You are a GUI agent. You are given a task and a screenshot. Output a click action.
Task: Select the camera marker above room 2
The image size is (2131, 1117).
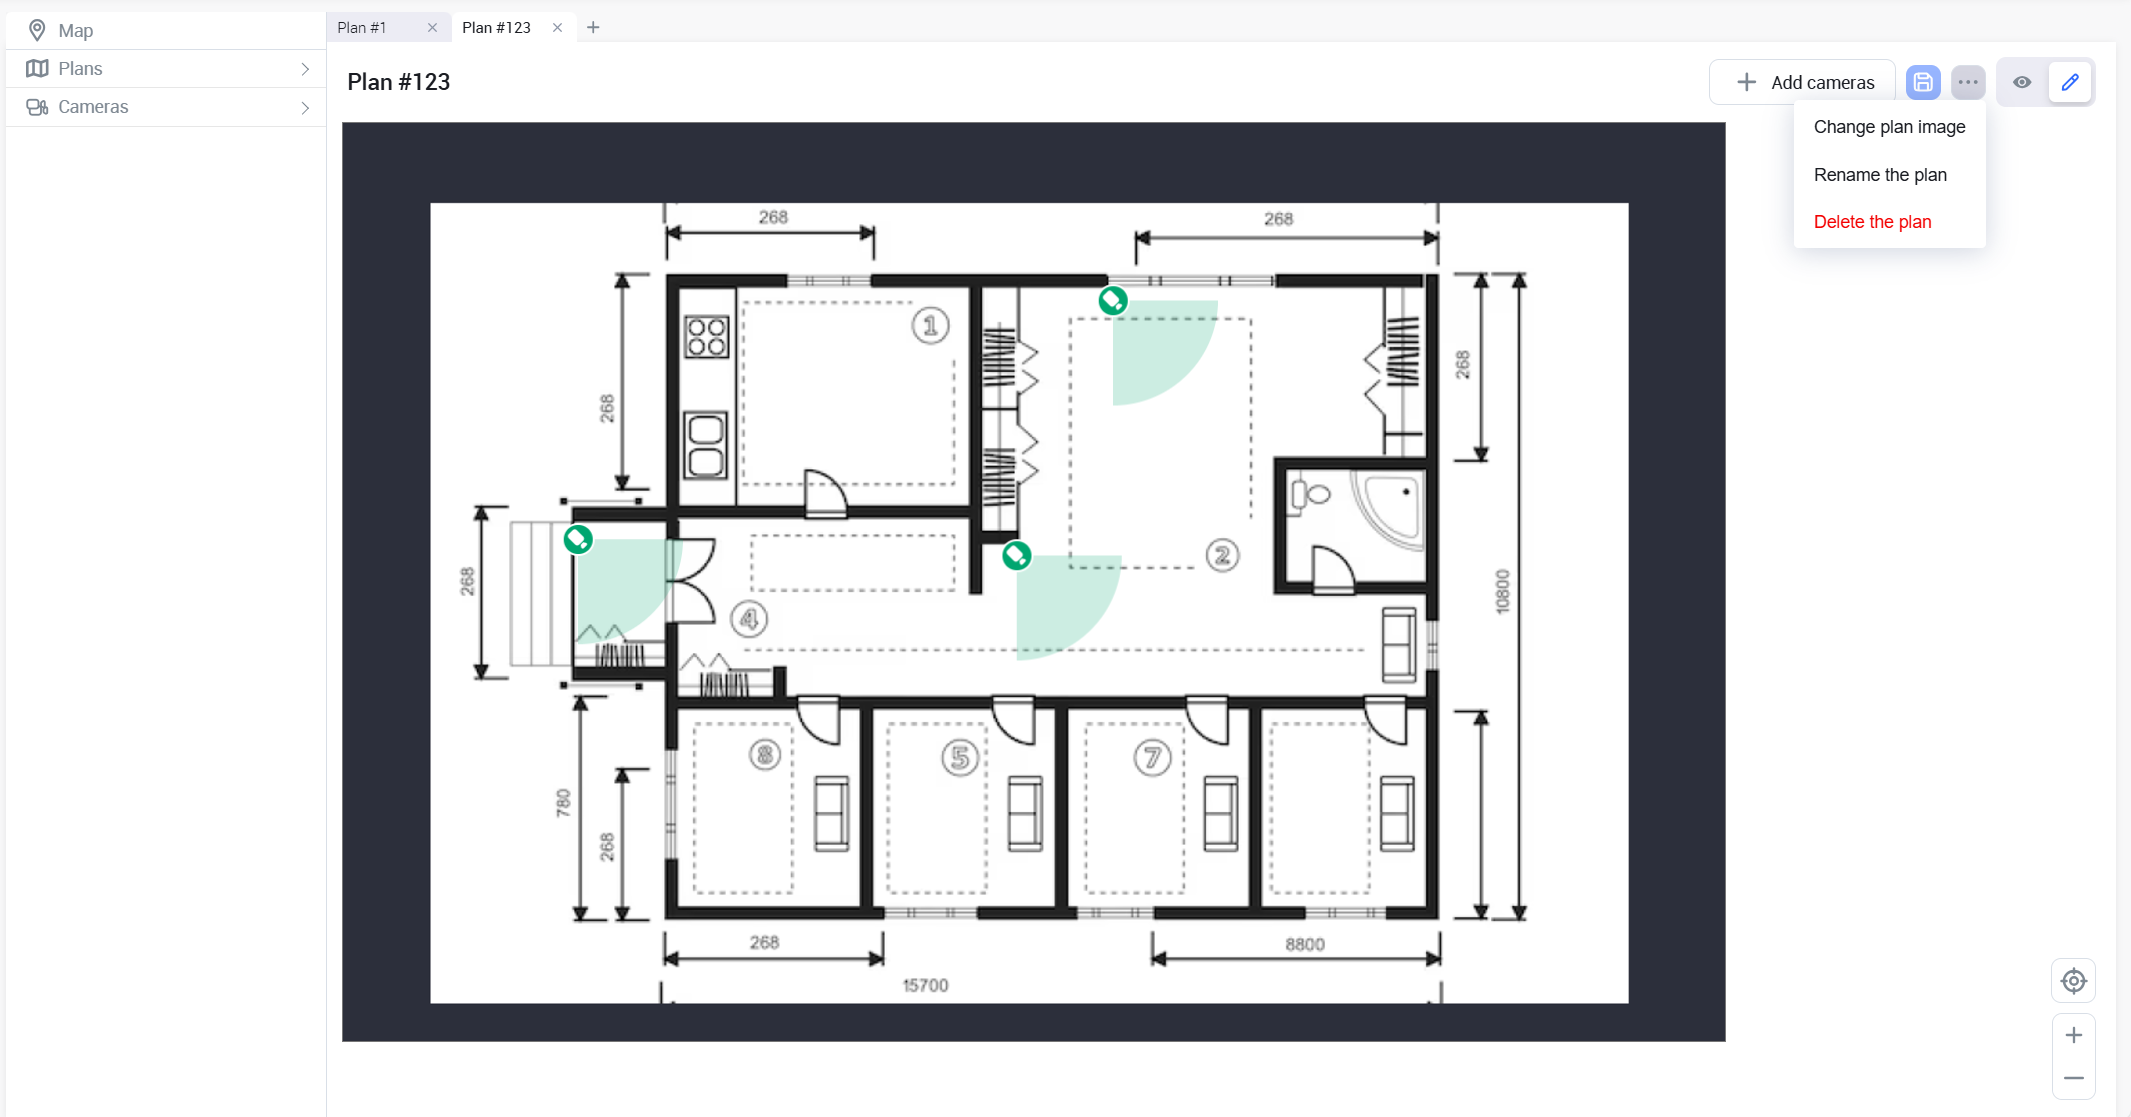click(x=1112, y=300)
